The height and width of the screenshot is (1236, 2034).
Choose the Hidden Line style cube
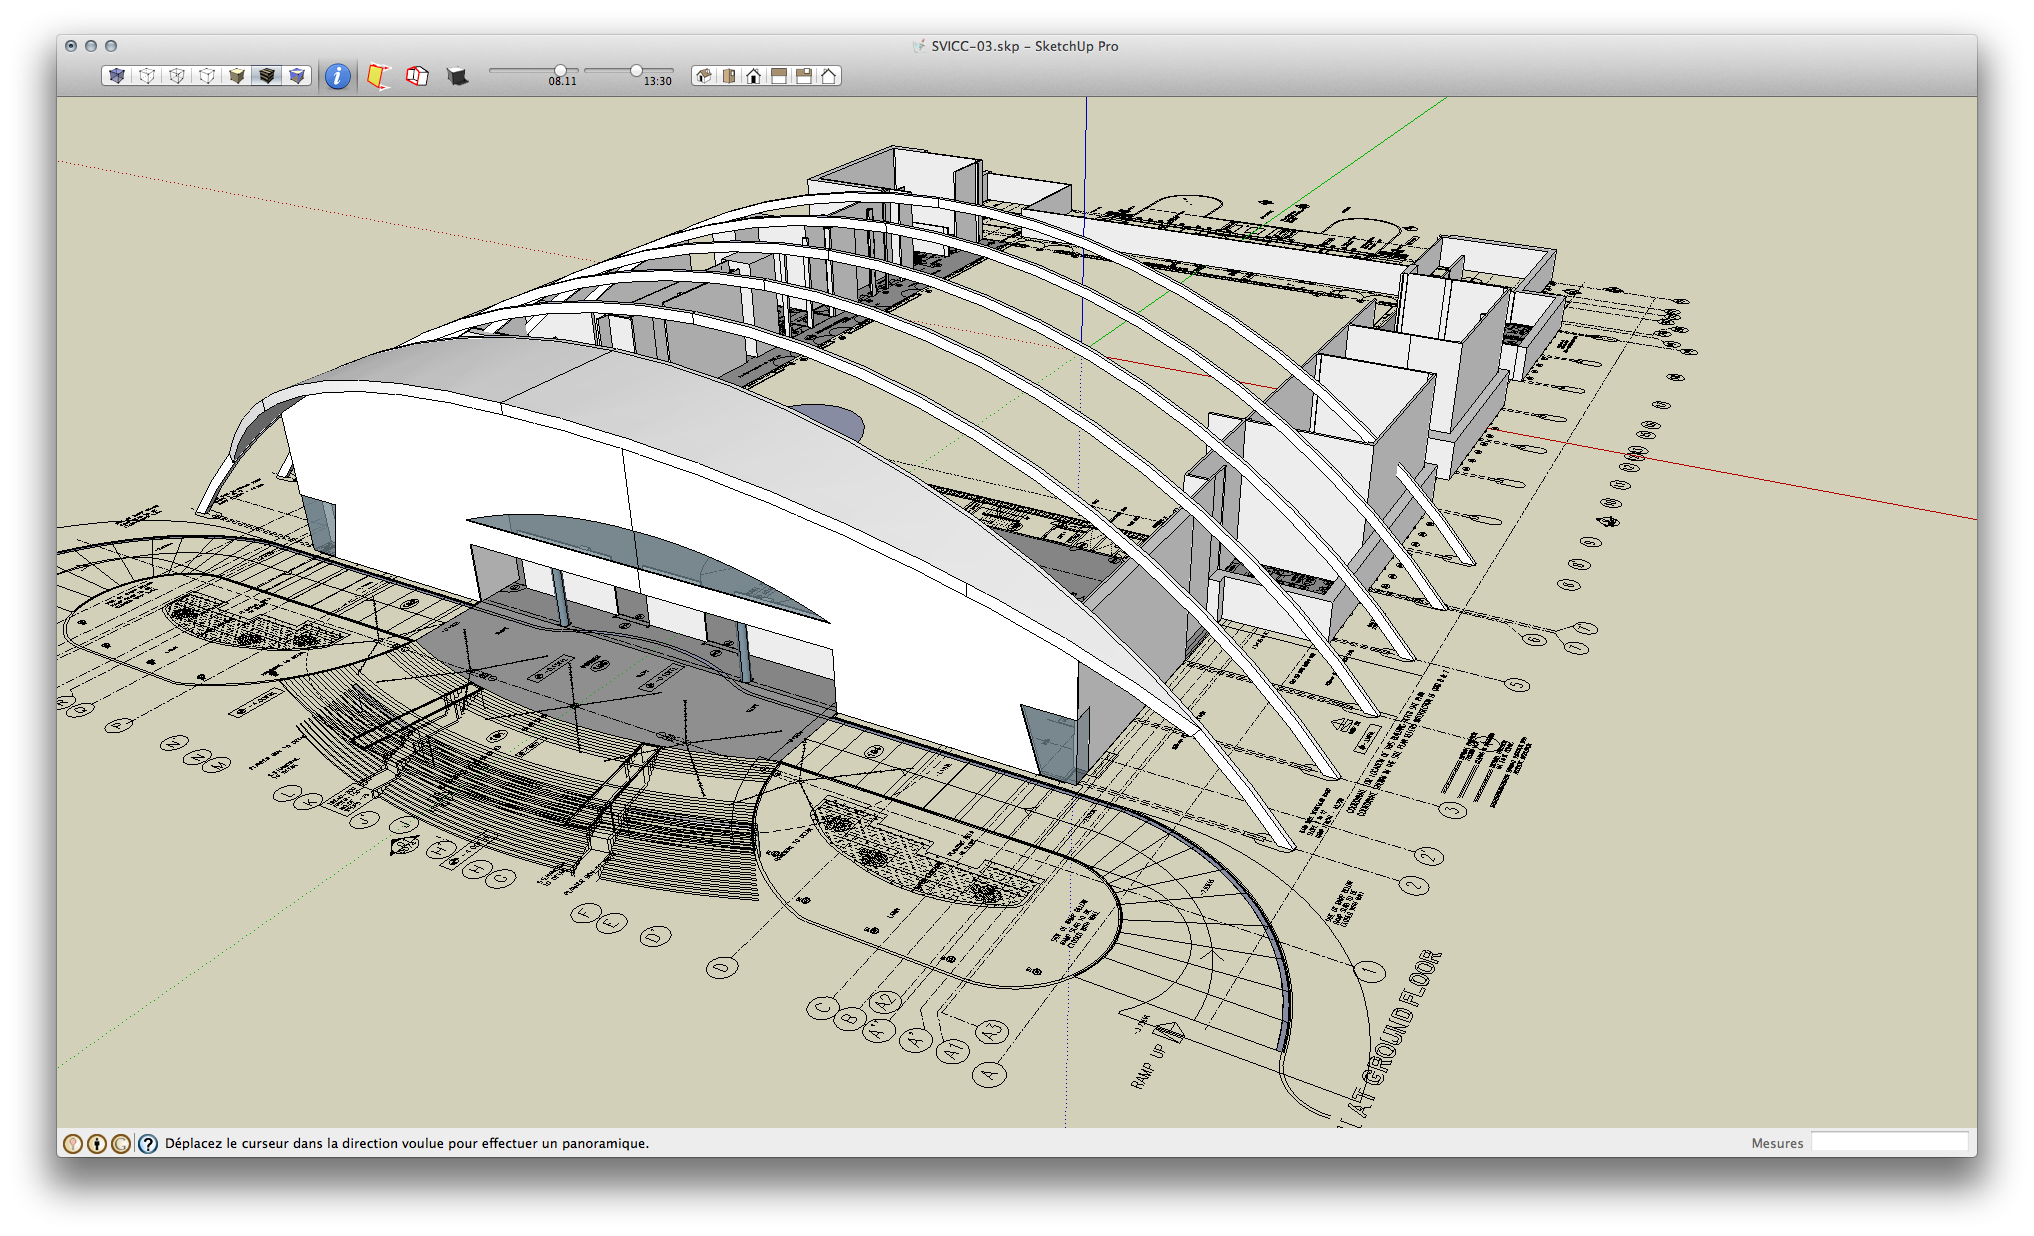(x=207, y=76)
